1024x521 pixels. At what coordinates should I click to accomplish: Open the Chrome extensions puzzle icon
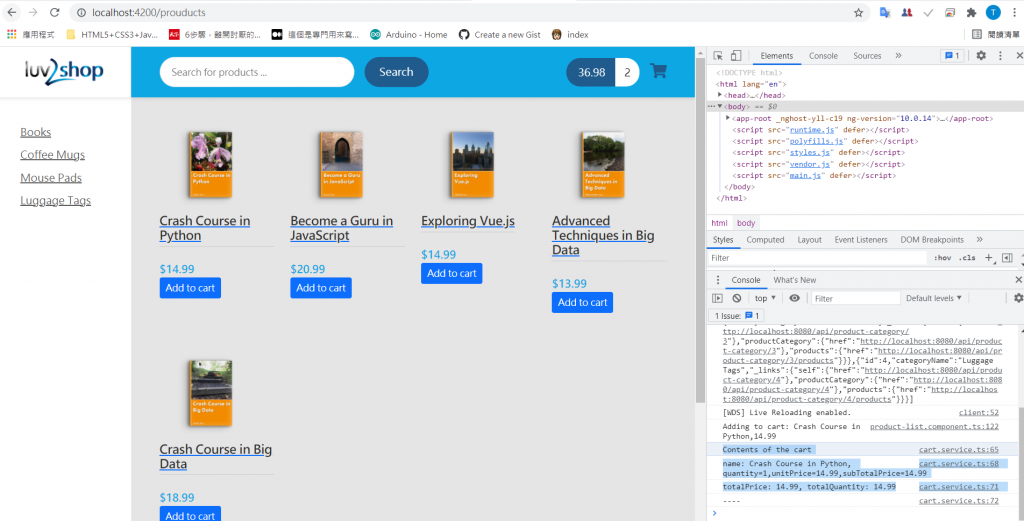(x=971, y=12)
